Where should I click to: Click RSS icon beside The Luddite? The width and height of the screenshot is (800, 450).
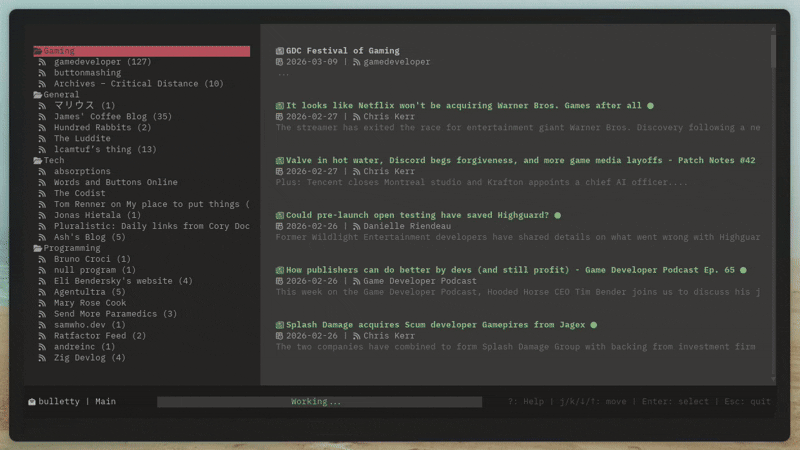tap(42, 139)
